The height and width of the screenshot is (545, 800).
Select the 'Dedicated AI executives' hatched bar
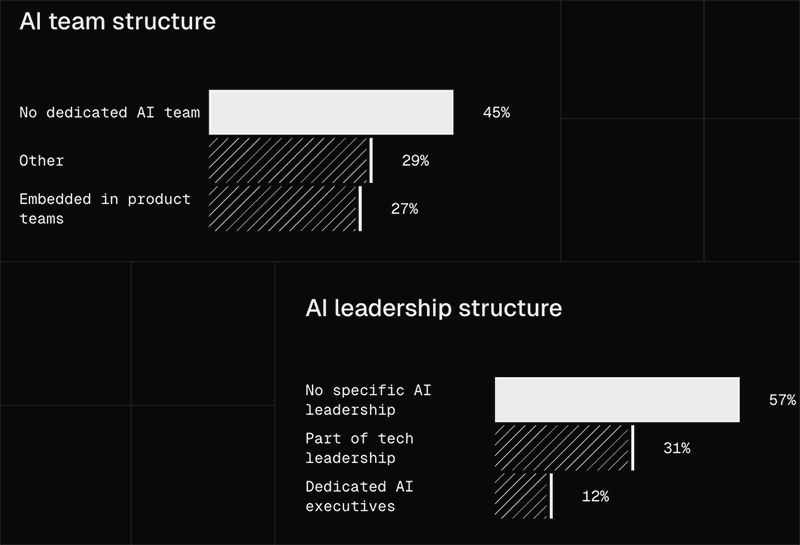pos(523,496)
